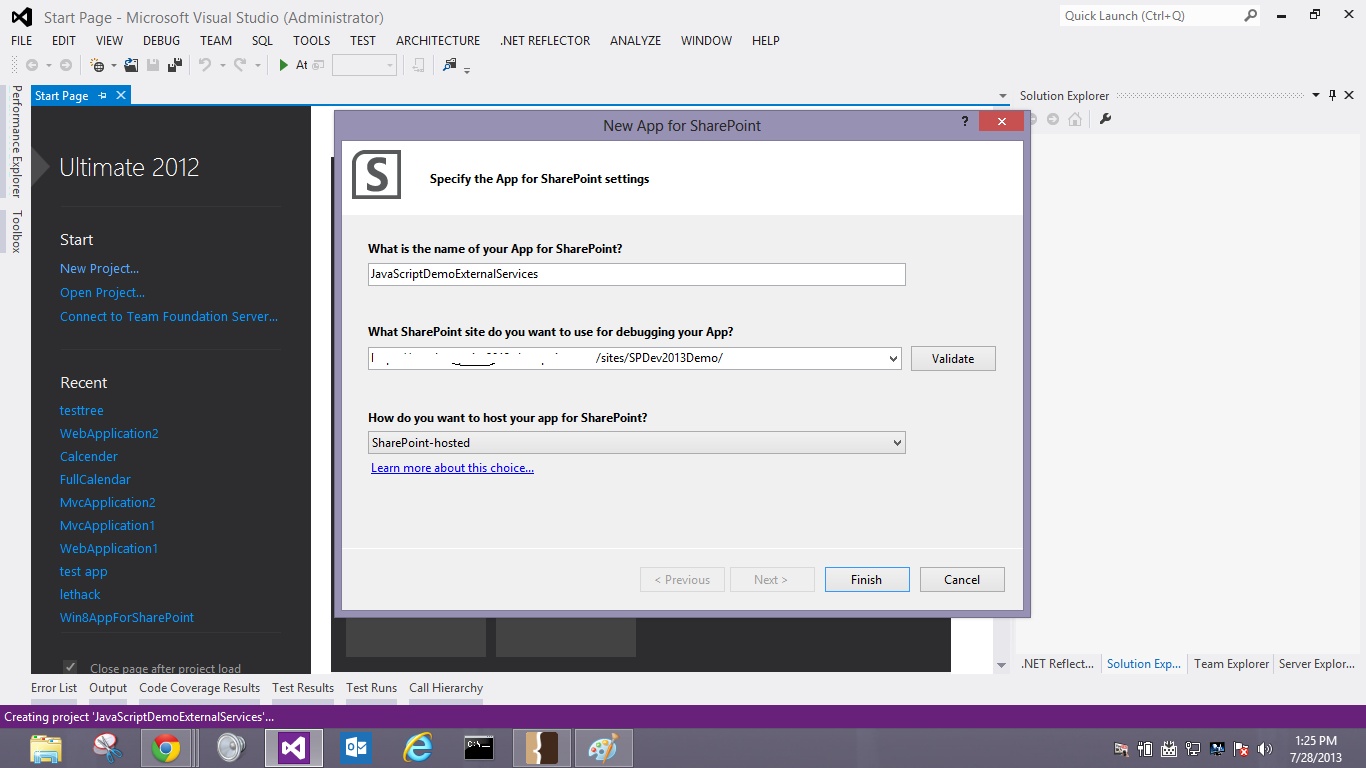Image resolution: width=1366 pixels, height=768 pixels.
Task: Click Learn more about this choice link
Action: coord(452,468)
